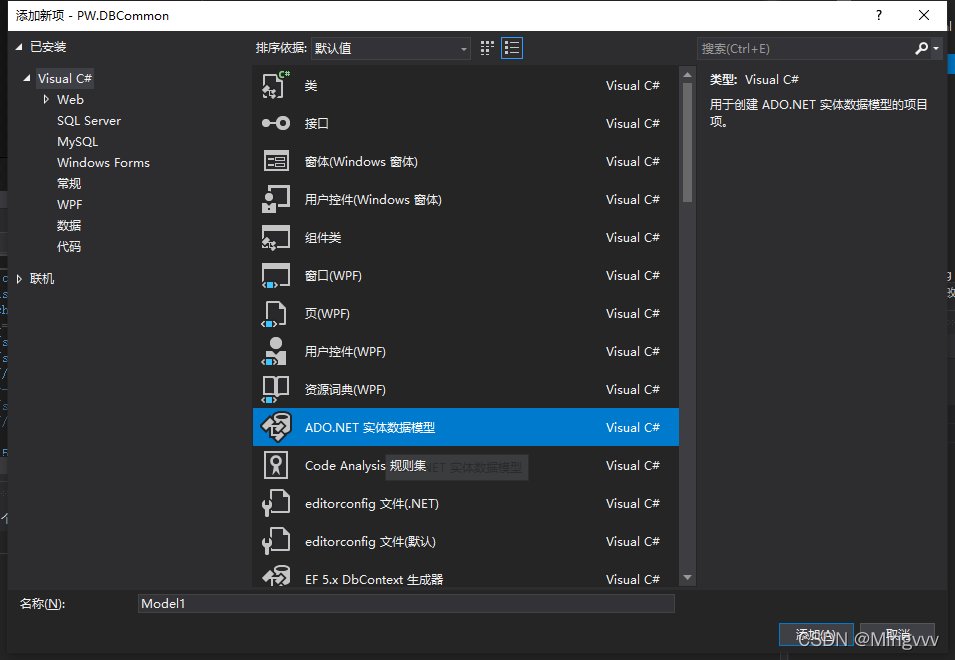Image resolution: width=955 pixels, height=660 pixels.
Task: Select the MySQL category
Action: 77,141
